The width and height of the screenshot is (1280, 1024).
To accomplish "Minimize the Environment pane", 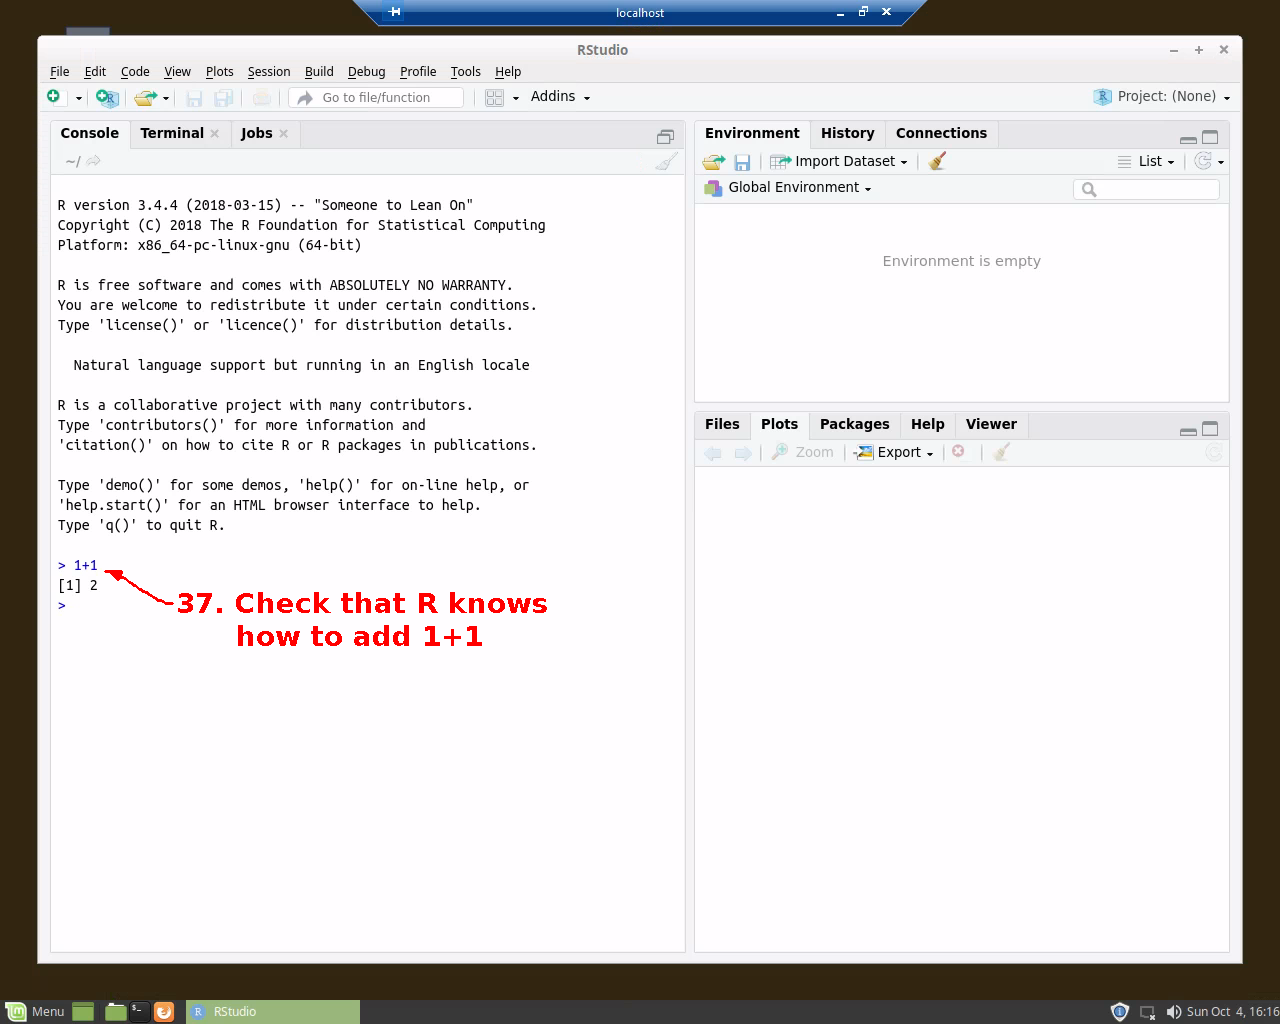I will [x=1188, y=139].
